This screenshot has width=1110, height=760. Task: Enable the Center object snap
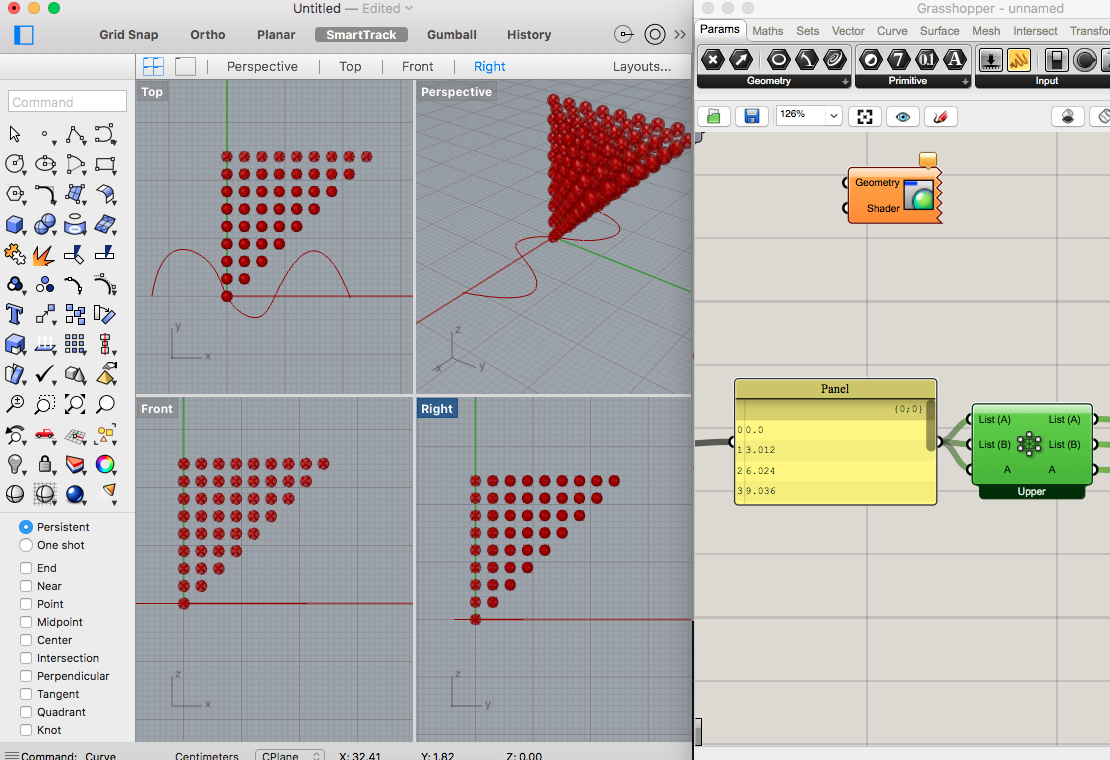26,640
